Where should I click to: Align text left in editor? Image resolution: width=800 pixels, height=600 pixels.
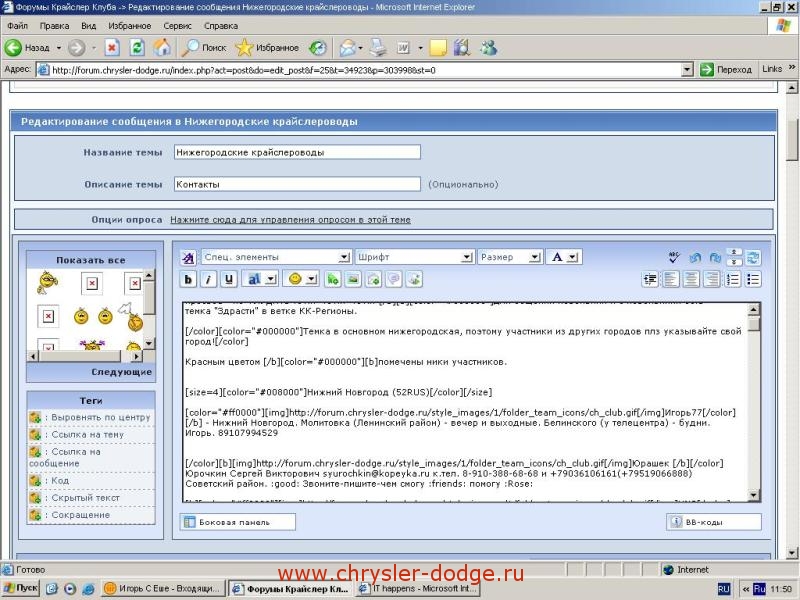point(670,279)
